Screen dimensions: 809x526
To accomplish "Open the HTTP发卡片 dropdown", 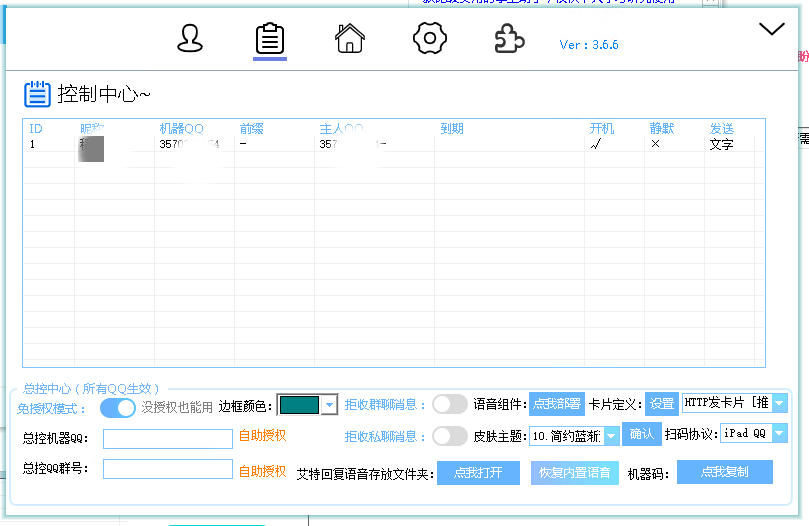I will pyautogui.click(x=779, y=403).
